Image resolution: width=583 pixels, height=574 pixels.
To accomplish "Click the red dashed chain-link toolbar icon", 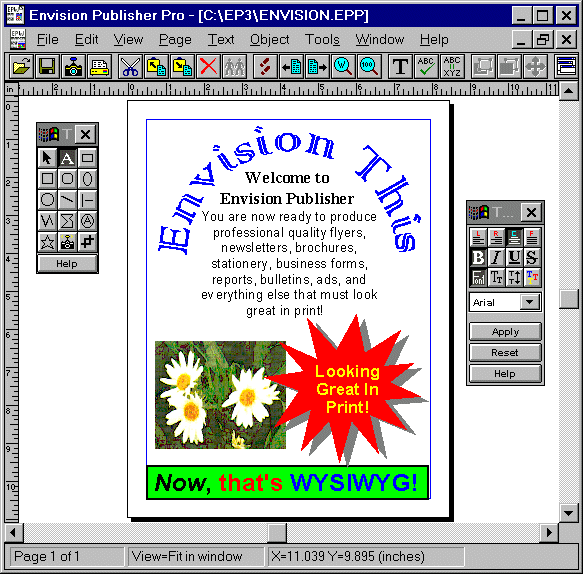I will (265, 67).
